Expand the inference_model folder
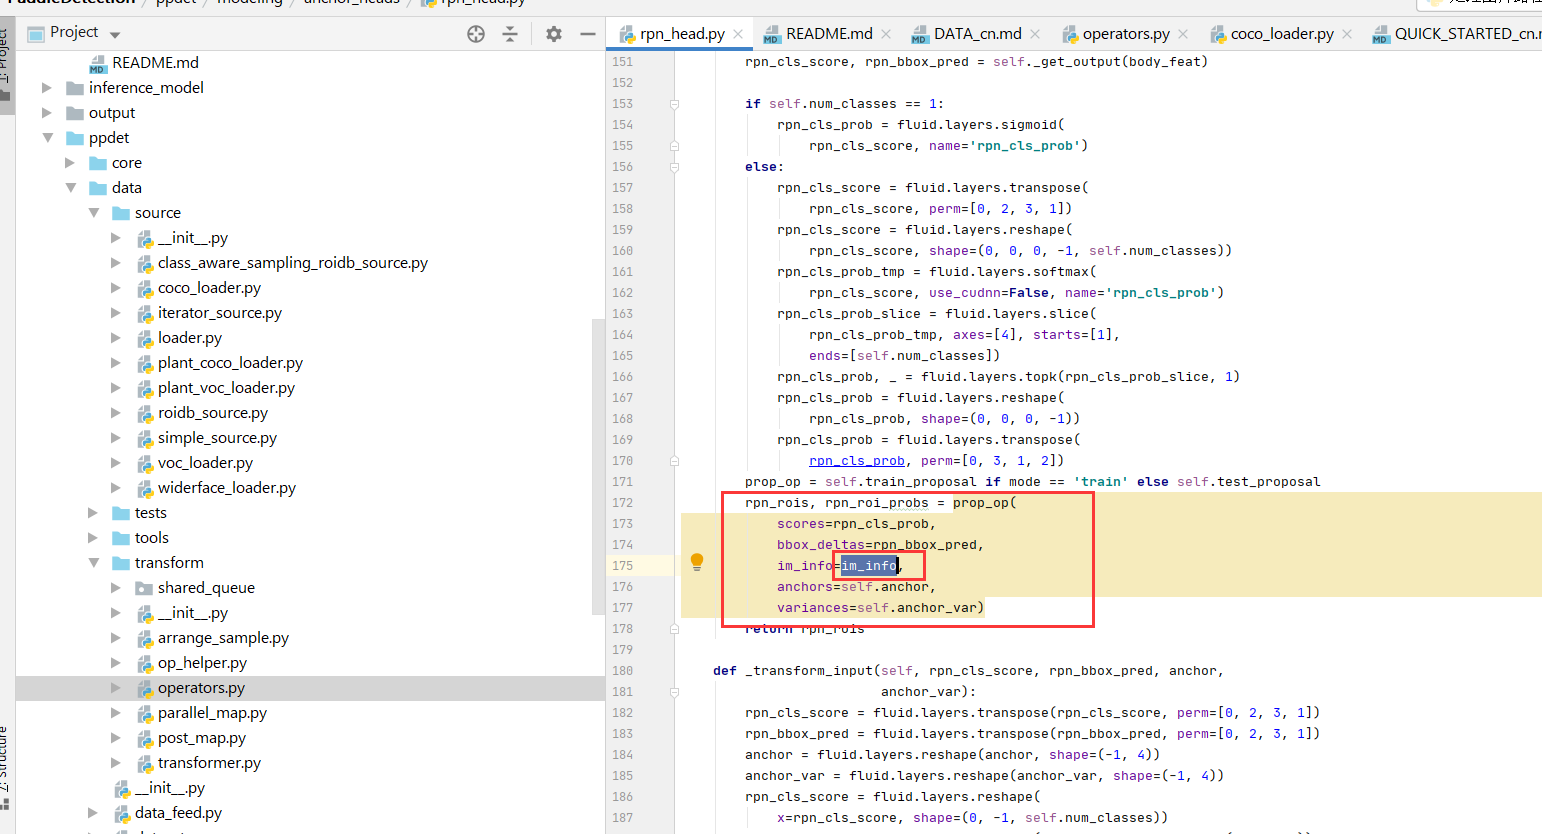Screen dimensions: 1542x834 [x=47, y=88]
